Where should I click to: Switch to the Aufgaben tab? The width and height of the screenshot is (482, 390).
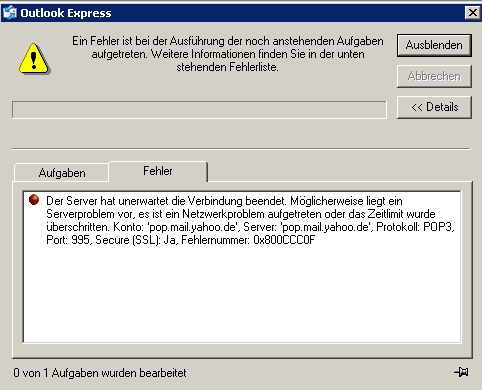(62, 173)
